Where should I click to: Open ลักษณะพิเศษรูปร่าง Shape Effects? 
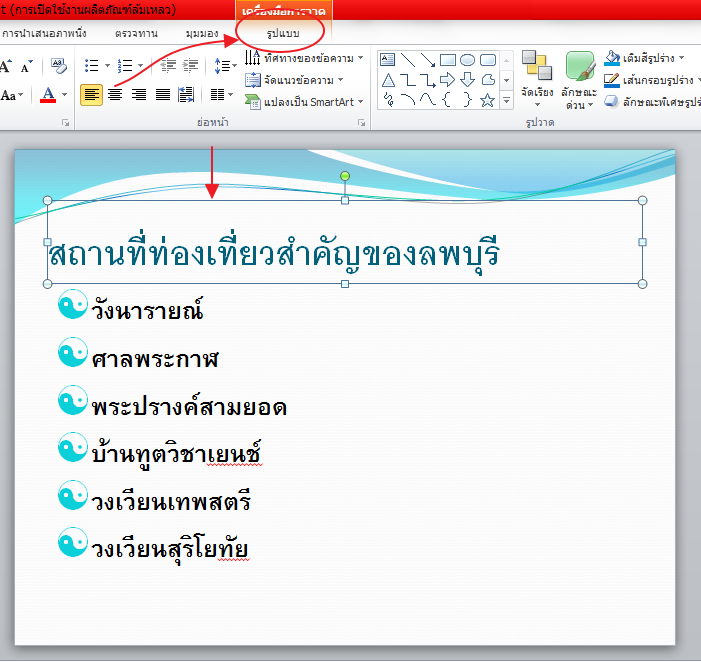click(x=652, y=102)
